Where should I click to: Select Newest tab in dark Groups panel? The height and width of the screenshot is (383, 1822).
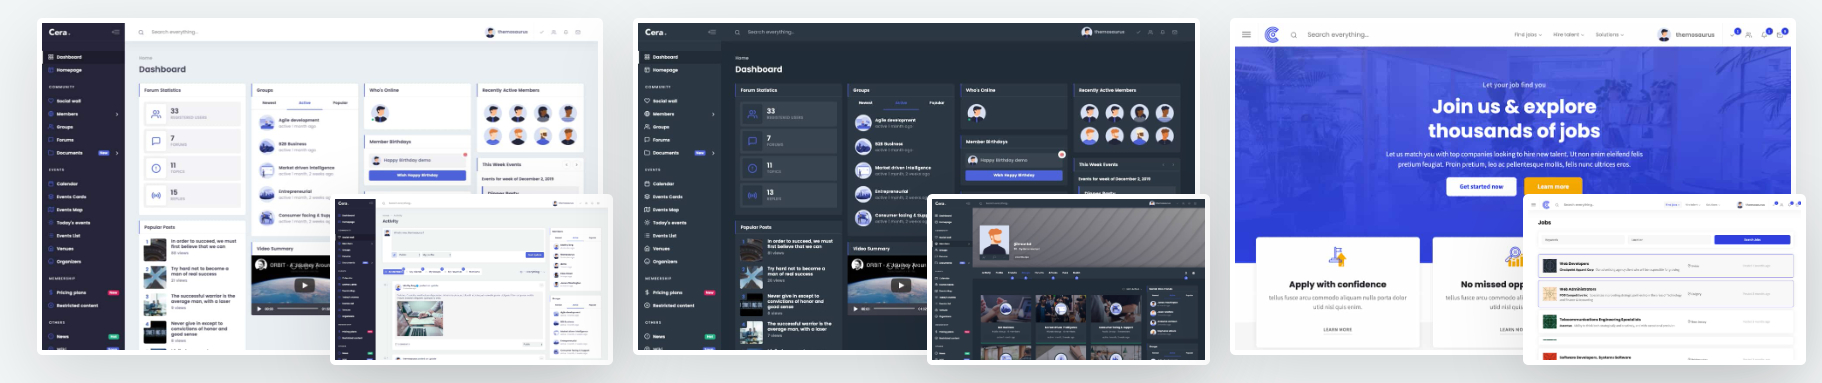[866, 103]
